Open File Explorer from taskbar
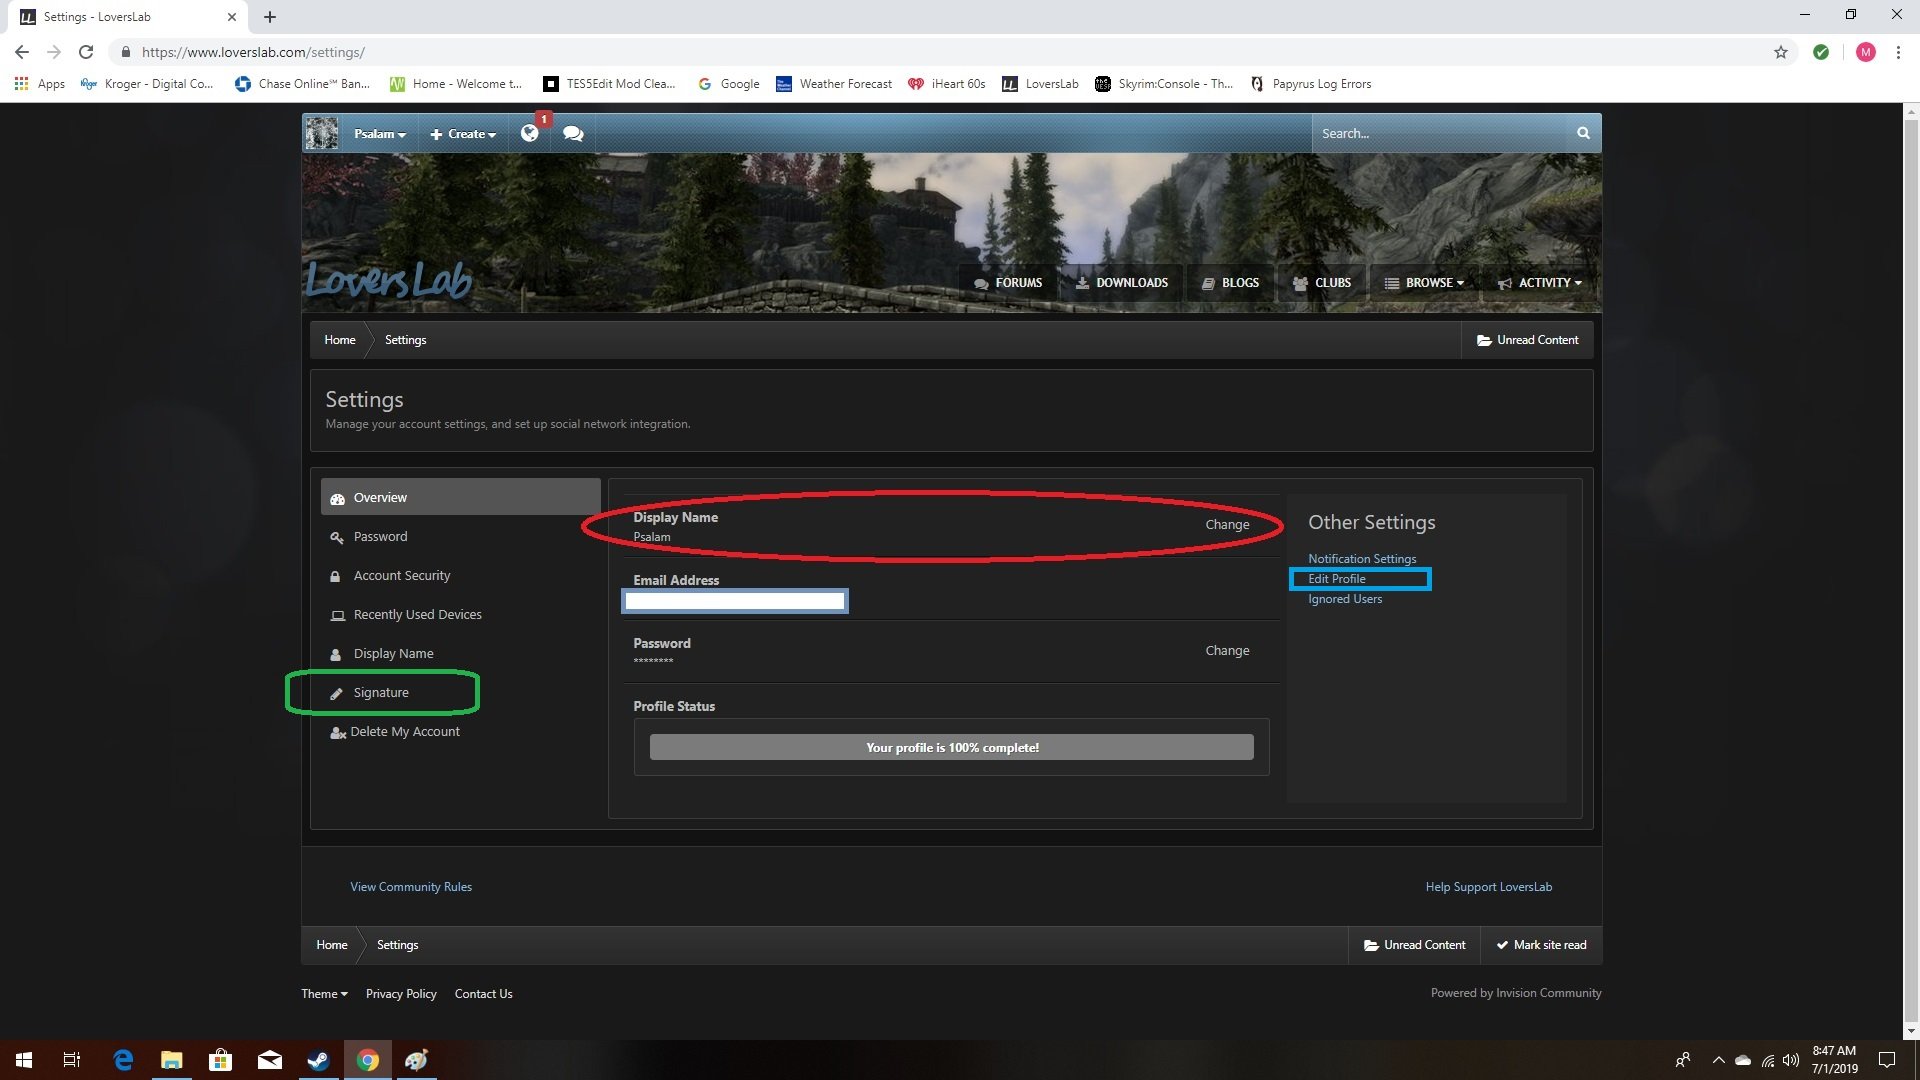Image resolution: width=1920 pixels, height=1080 pixels. pos(172,1060)
